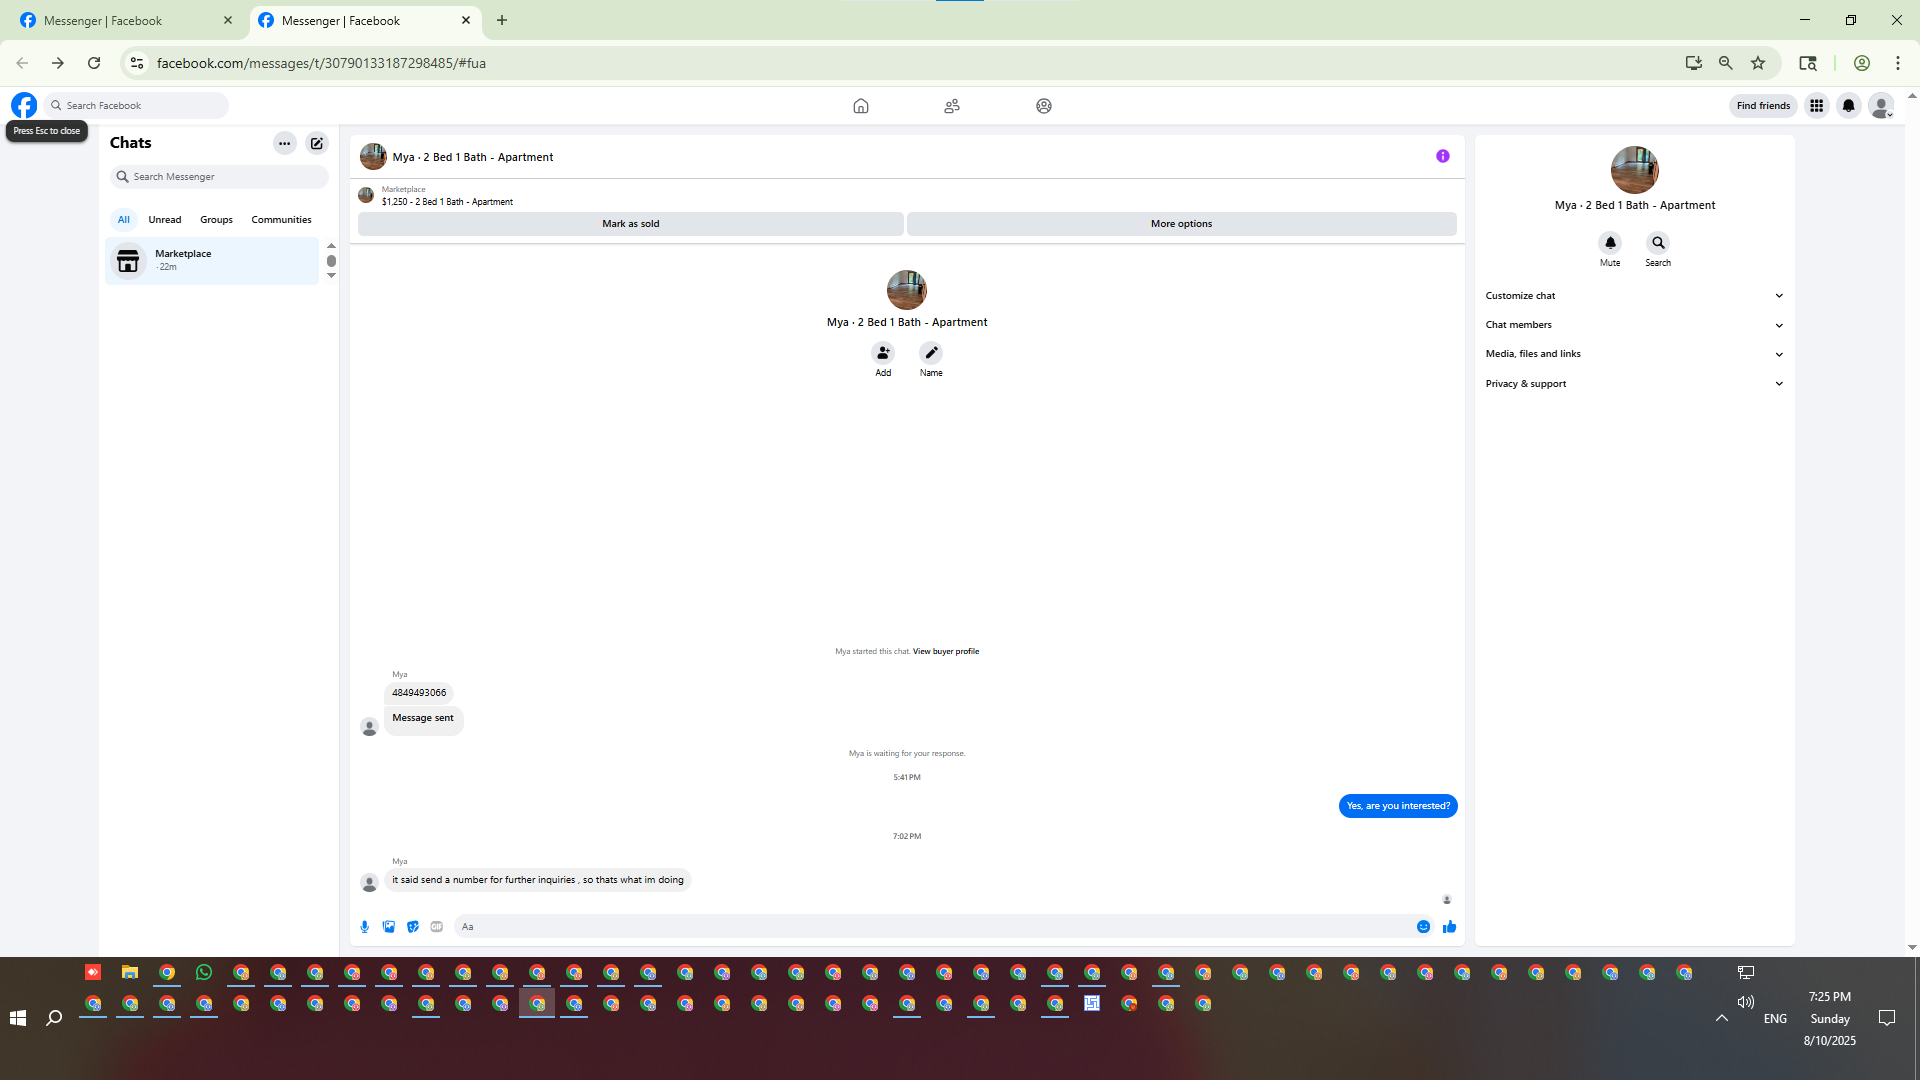This screenshot has height=1080, width=1920.
Task: Expand Privacy & support section
Action: [1634, 384]
